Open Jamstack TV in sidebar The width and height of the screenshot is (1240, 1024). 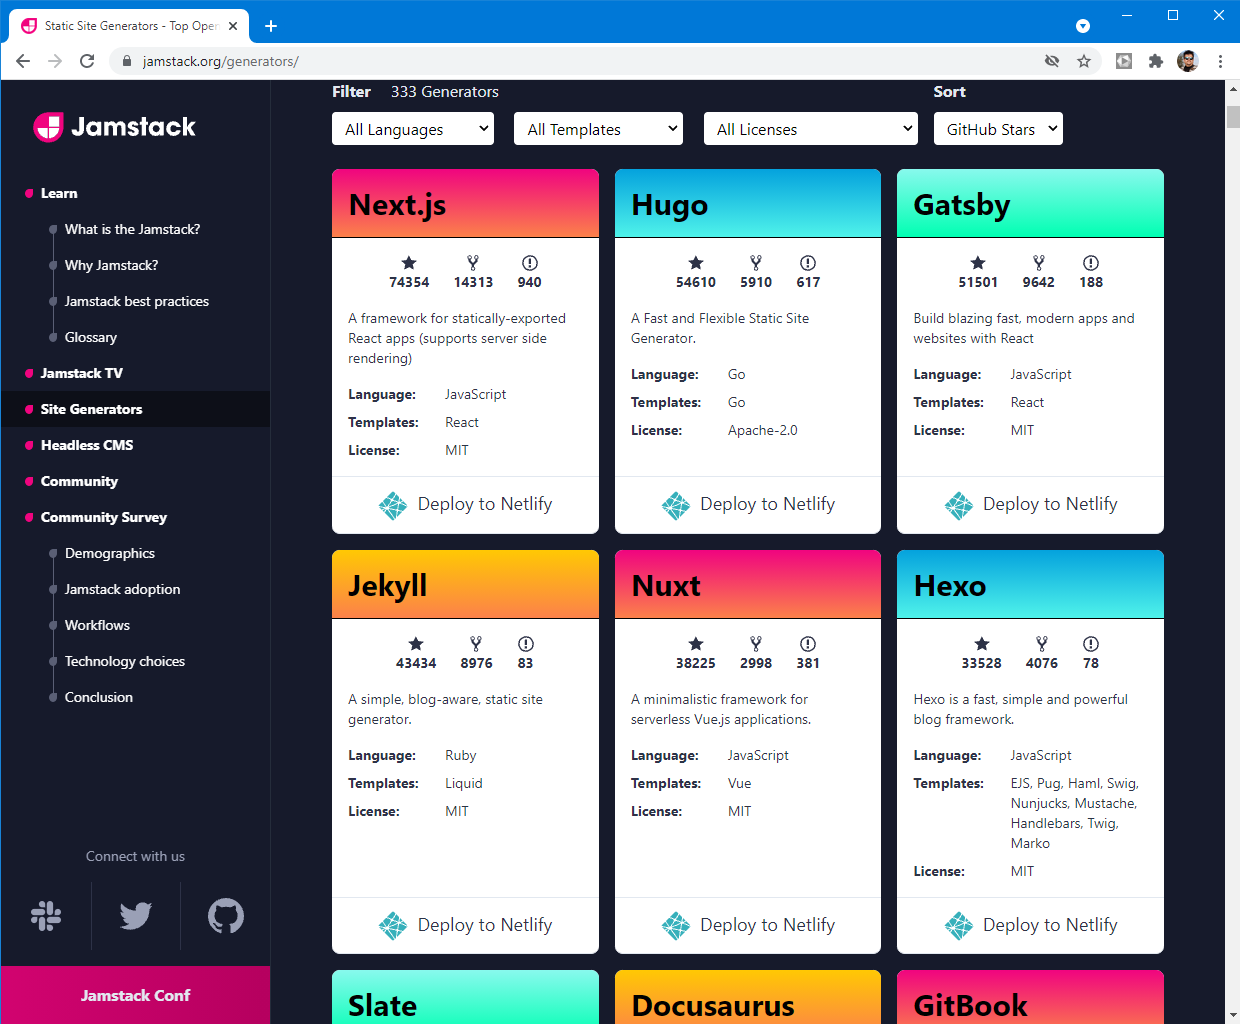pos(82,373)
